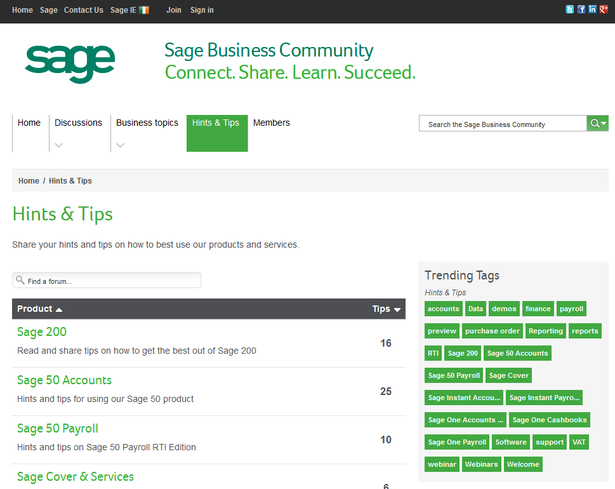
Task: Switch to the Hints & Tips tab
Action: click(x=217, y=133)
